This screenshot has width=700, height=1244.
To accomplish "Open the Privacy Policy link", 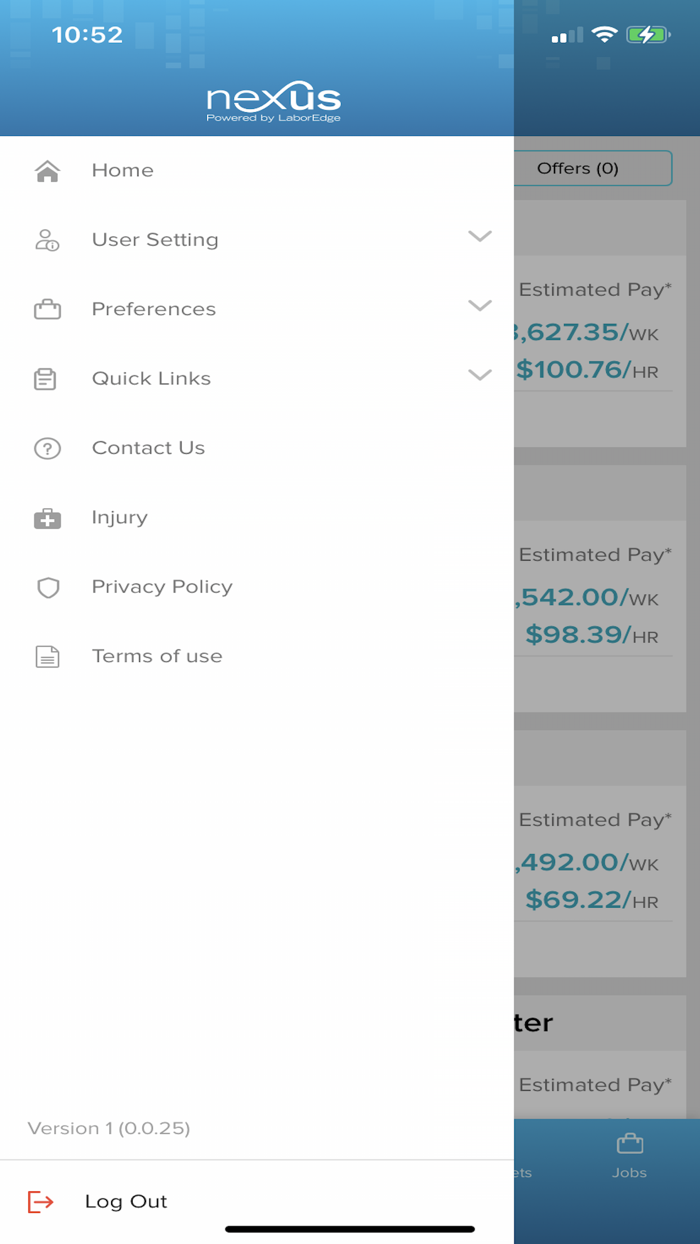I will click(162, 587).
